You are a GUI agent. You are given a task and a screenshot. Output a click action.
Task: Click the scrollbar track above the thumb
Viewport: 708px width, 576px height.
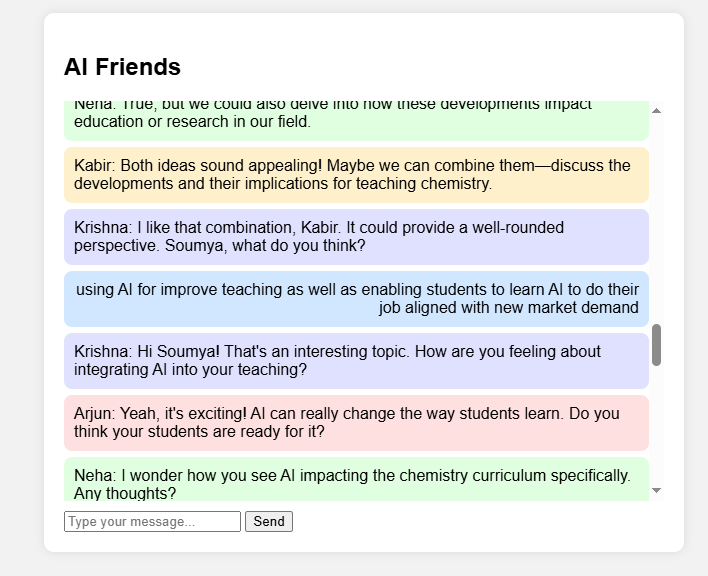[656, 220]
